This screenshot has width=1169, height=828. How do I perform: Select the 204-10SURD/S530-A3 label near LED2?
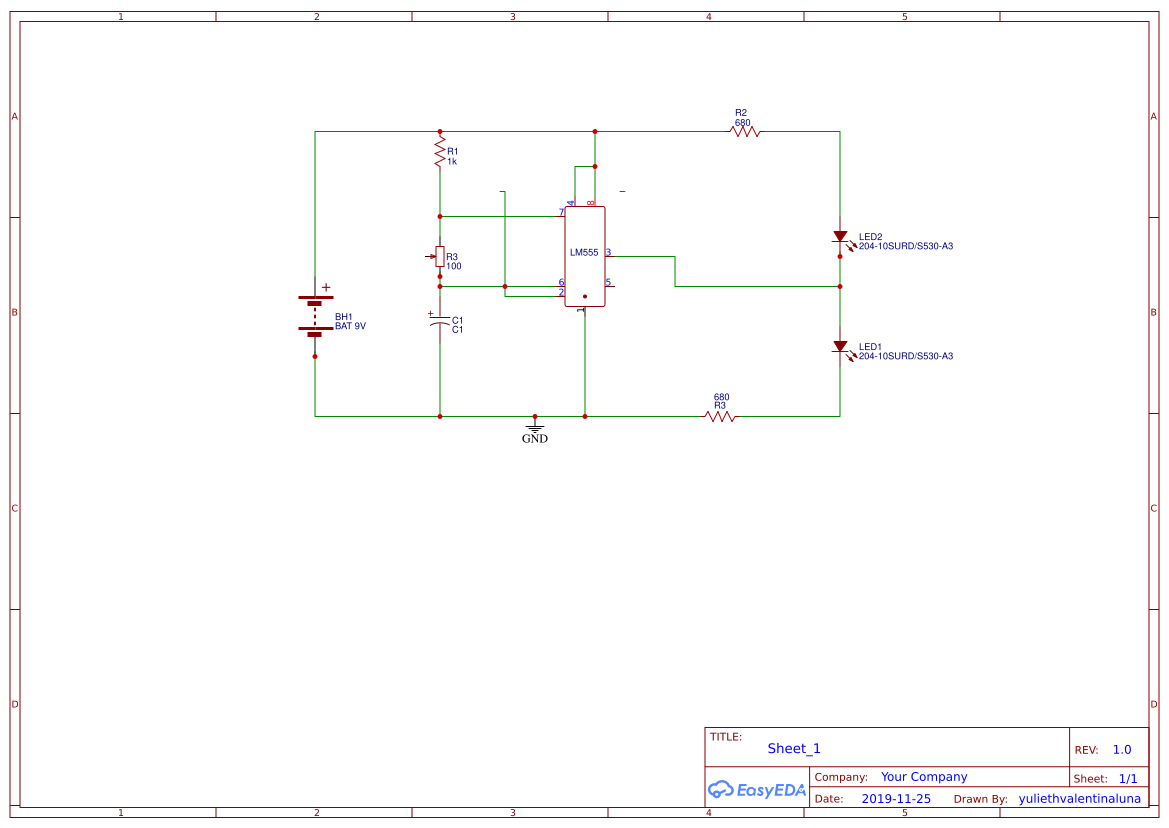pos(904,245)
